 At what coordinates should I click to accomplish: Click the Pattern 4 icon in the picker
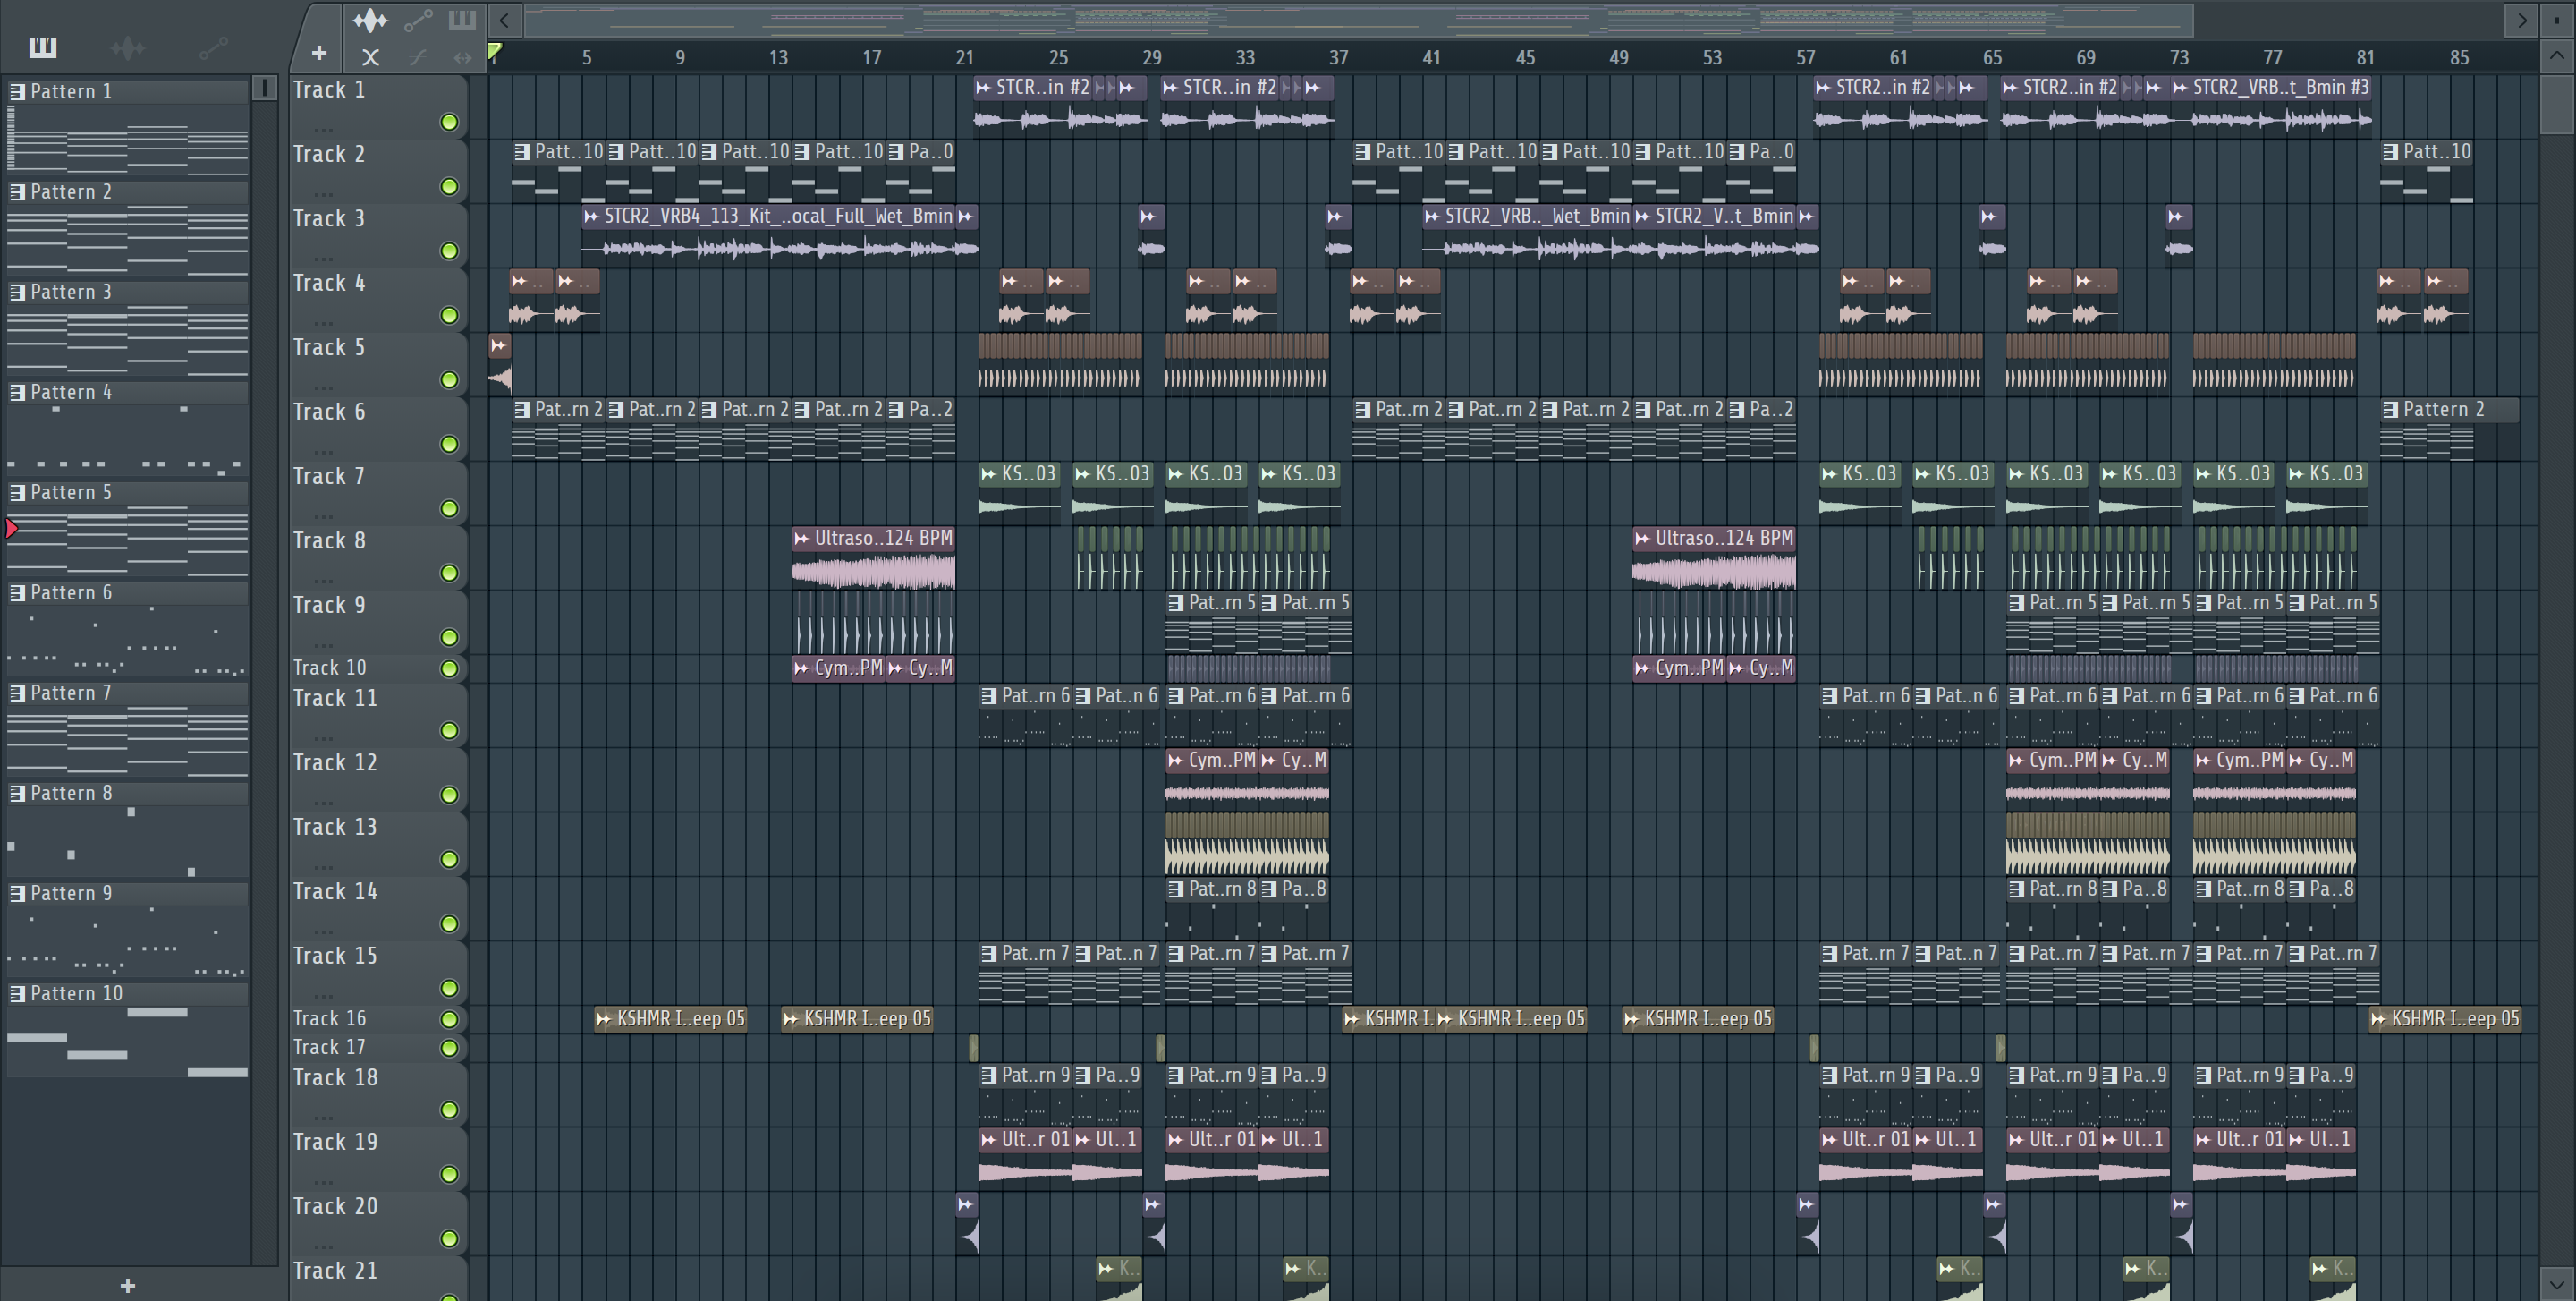(x=18, y=392)
